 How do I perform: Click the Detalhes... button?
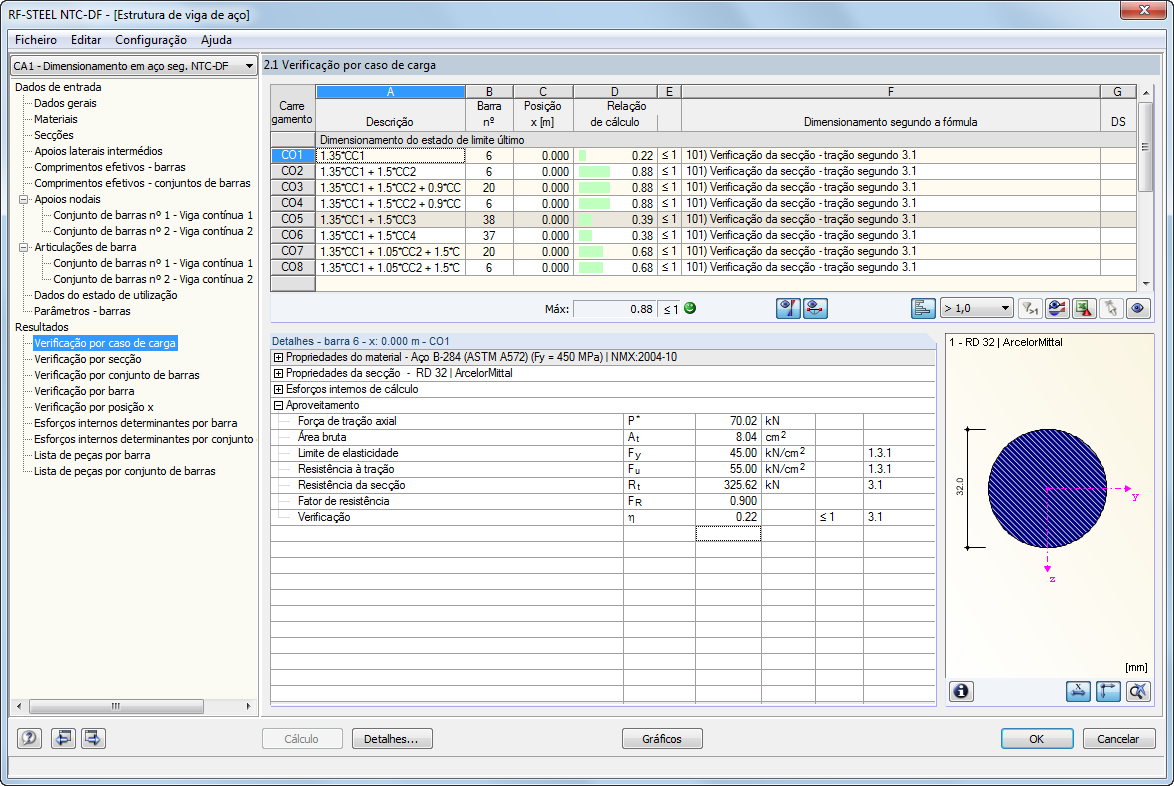(x=392, y=739)
